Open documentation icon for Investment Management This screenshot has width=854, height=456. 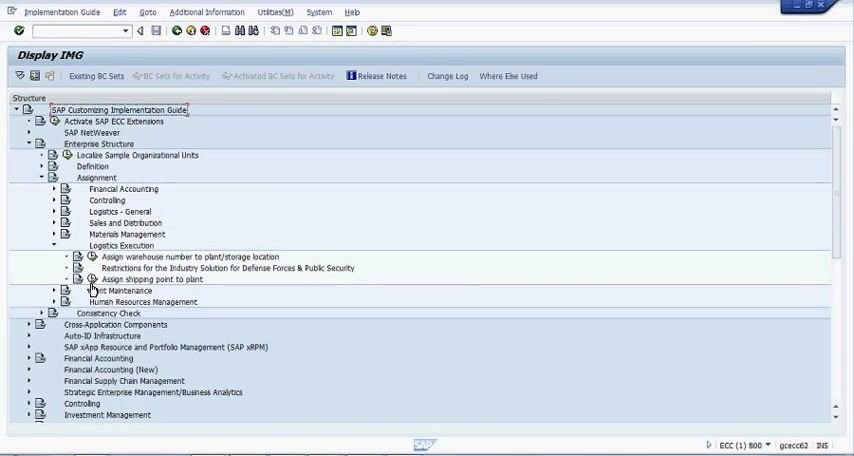[40, 415]
